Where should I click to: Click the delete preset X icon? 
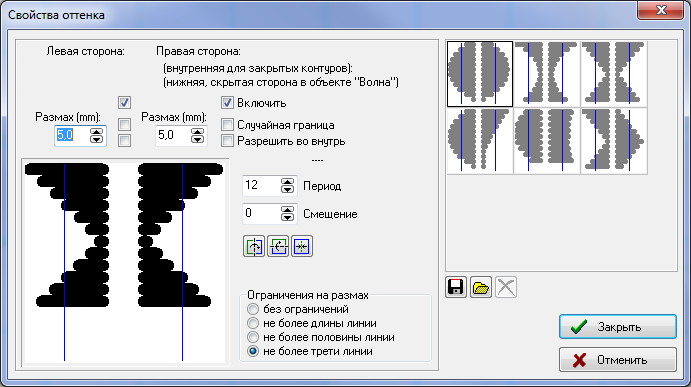[506, 287]
